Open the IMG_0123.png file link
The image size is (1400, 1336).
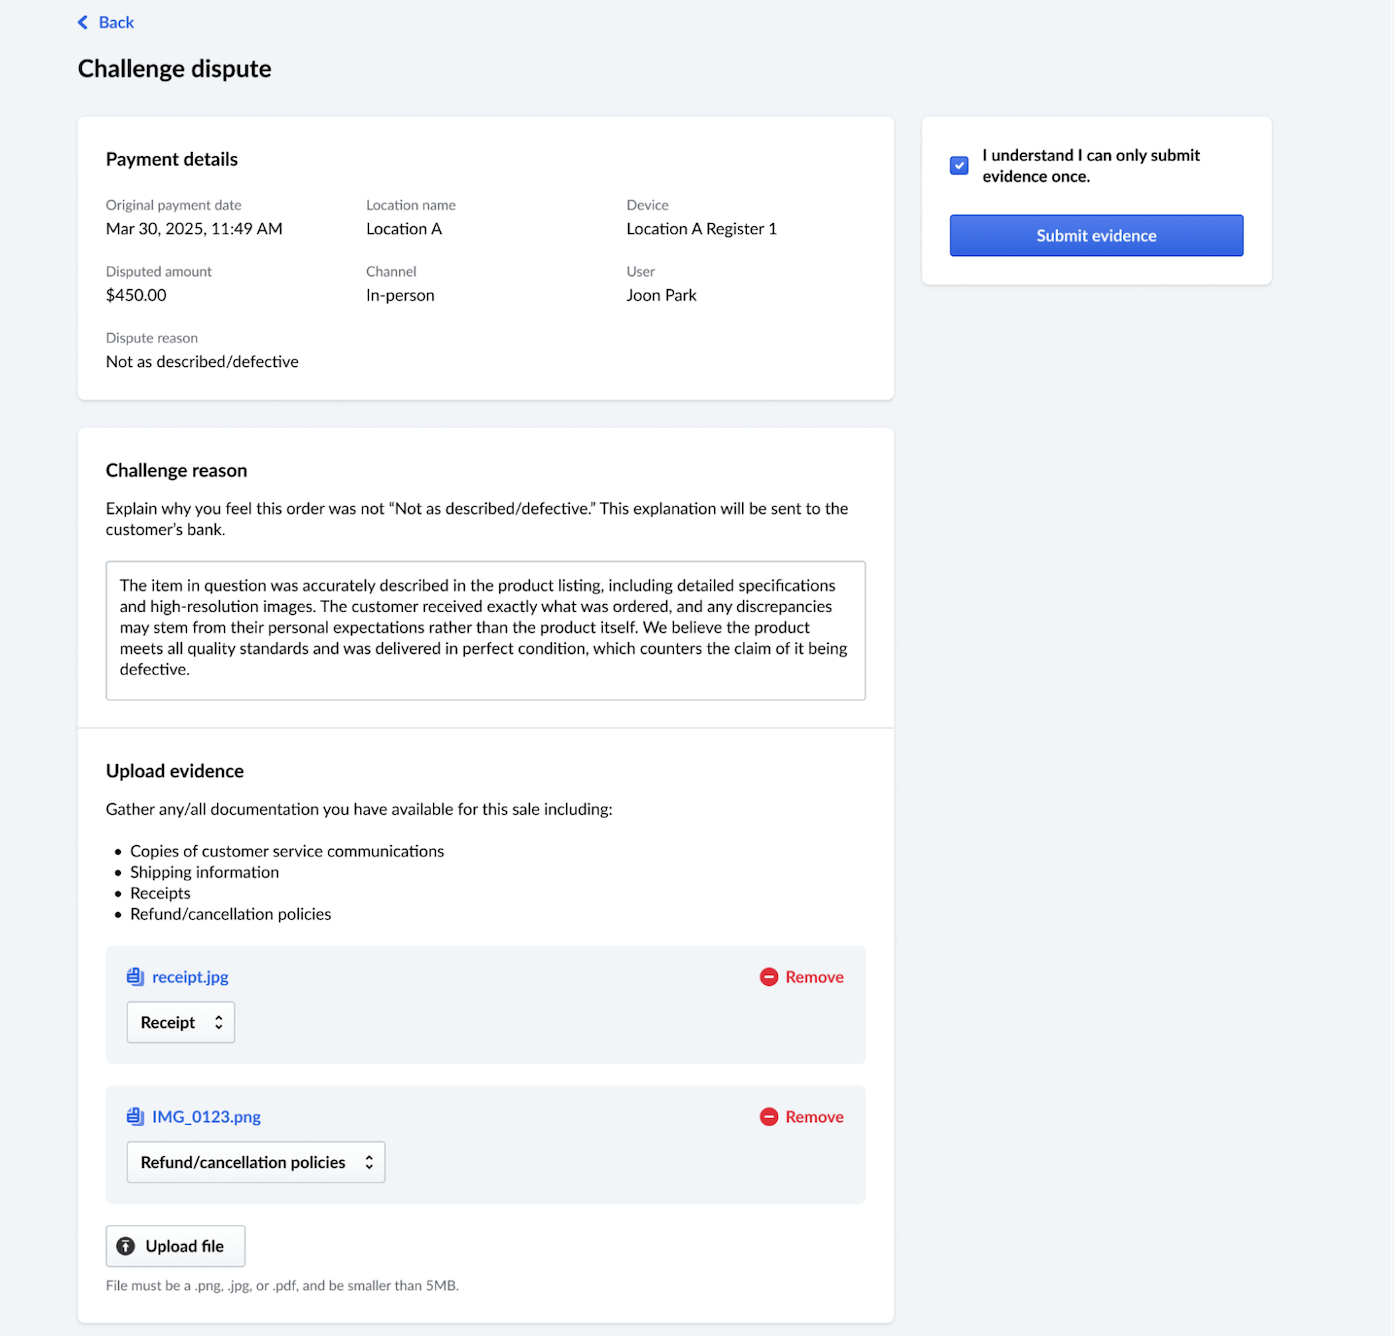click(205, 1116)
